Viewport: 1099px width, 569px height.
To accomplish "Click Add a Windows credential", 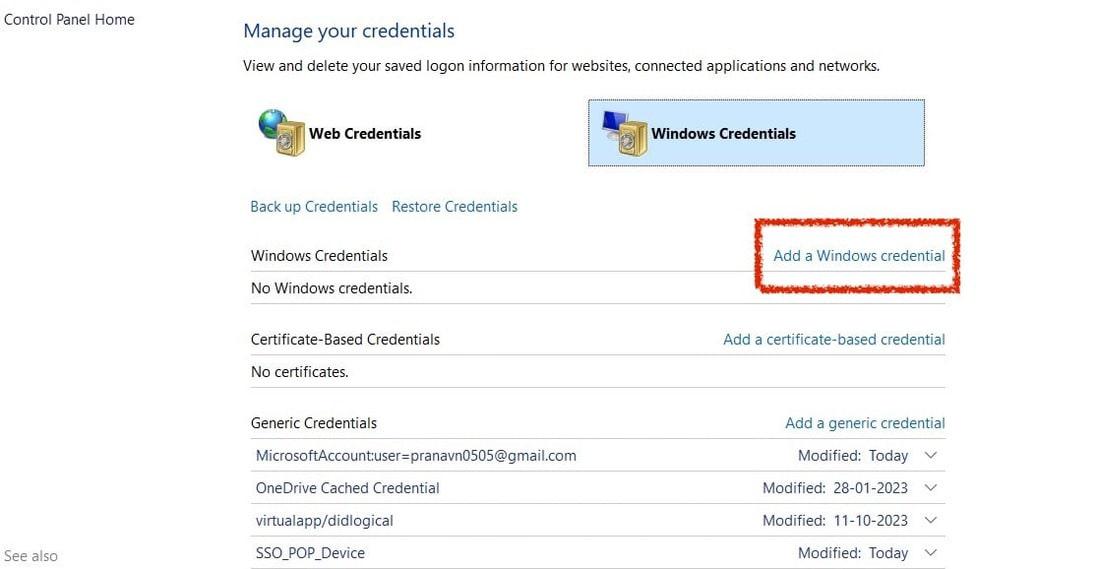I will (859, 256).
